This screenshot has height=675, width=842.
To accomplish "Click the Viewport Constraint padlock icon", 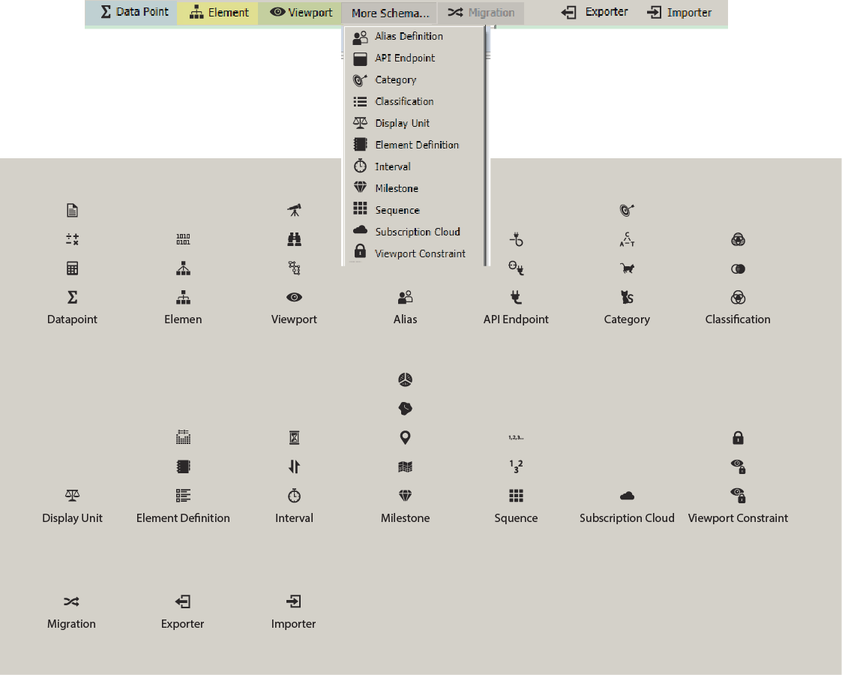I will click(738, 495).
